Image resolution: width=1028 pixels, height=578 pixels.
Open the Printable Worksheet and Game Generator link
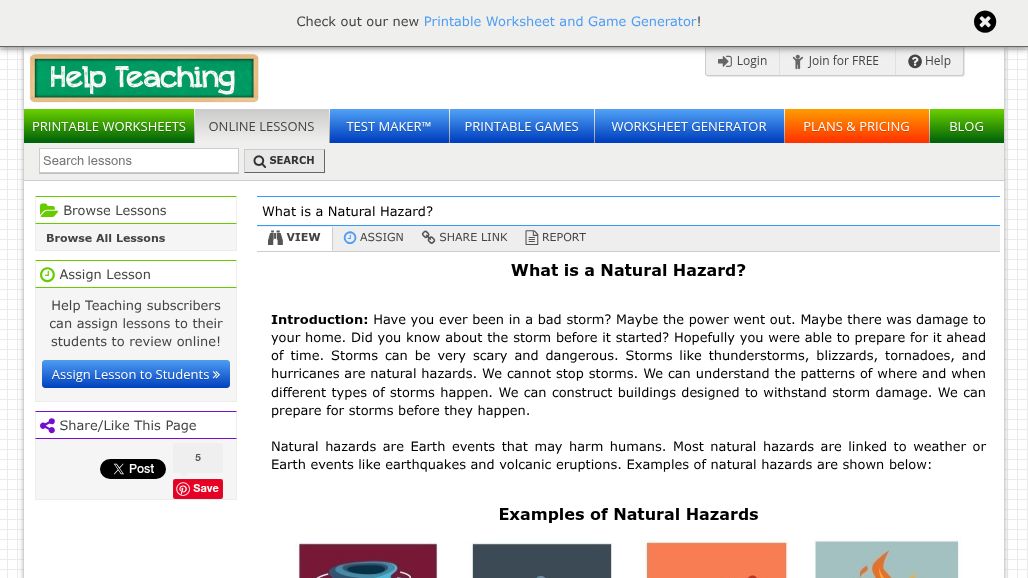pos(560,21)
